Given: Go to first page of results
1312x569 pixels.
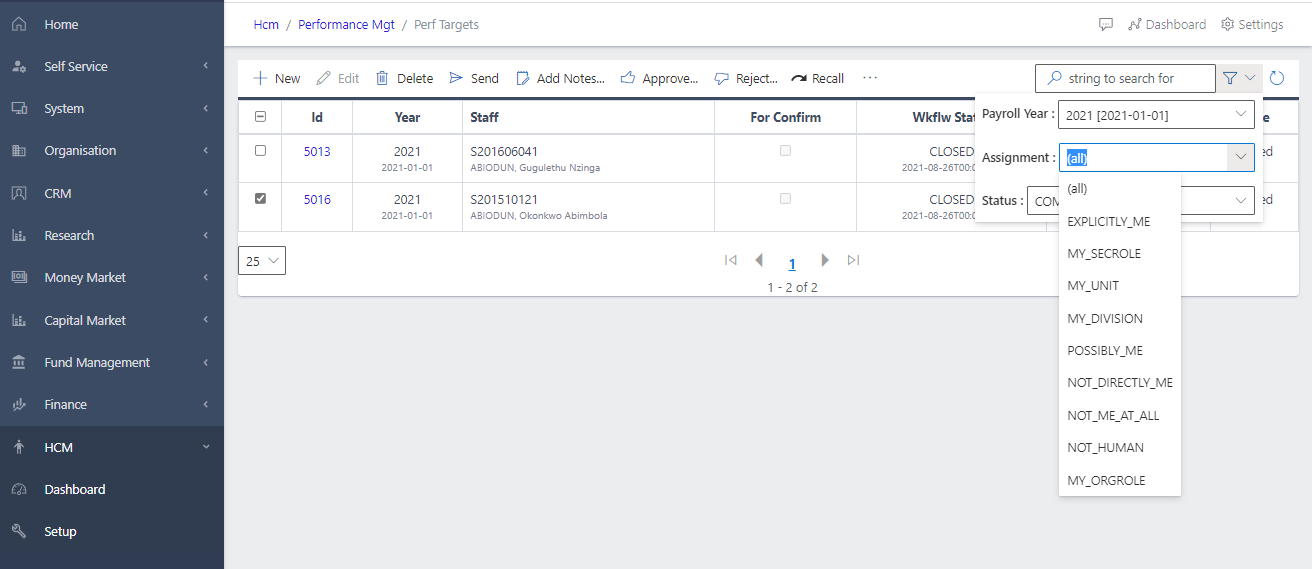Looking at the screenshot, I should tap(731, 260).
